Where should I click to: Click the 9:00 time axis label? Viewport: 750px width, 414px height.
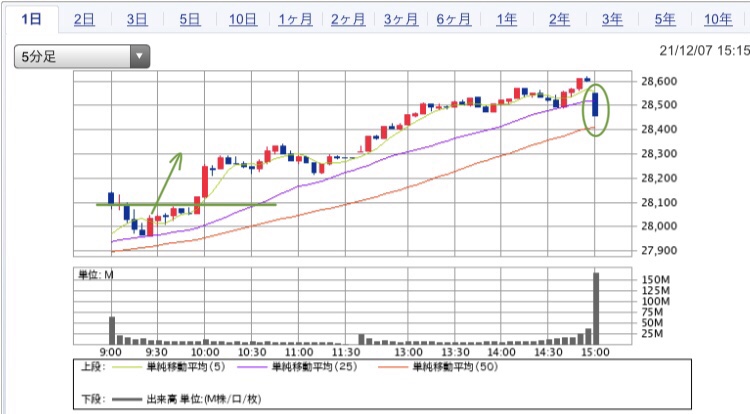(x=110, y=352)
